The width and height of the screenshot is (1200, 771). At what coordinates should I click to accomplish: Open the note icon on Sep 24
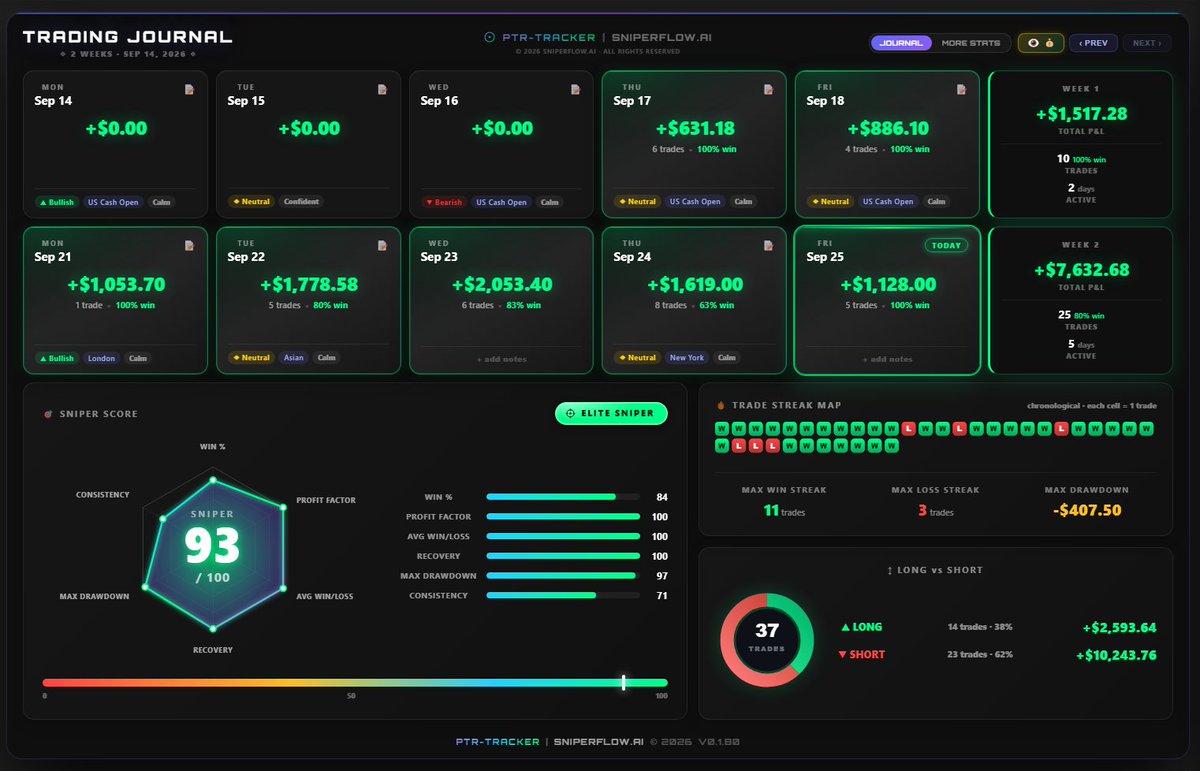768,245
